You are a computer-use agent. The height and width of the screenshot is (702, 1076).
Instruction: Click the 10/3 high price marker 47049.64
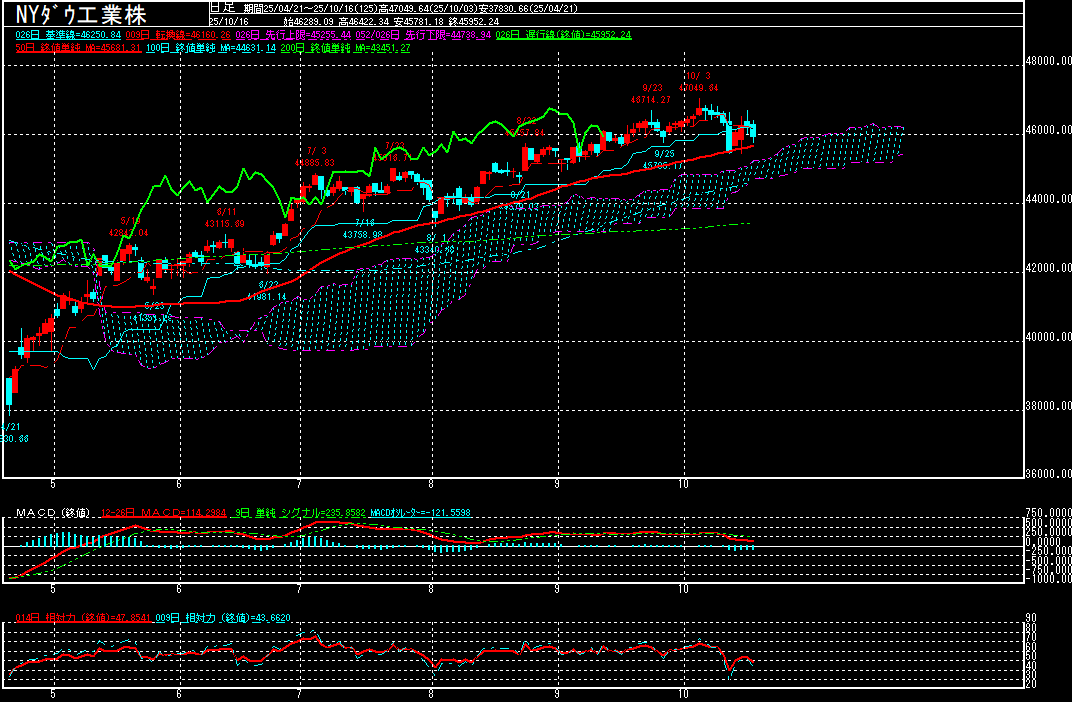698,88
